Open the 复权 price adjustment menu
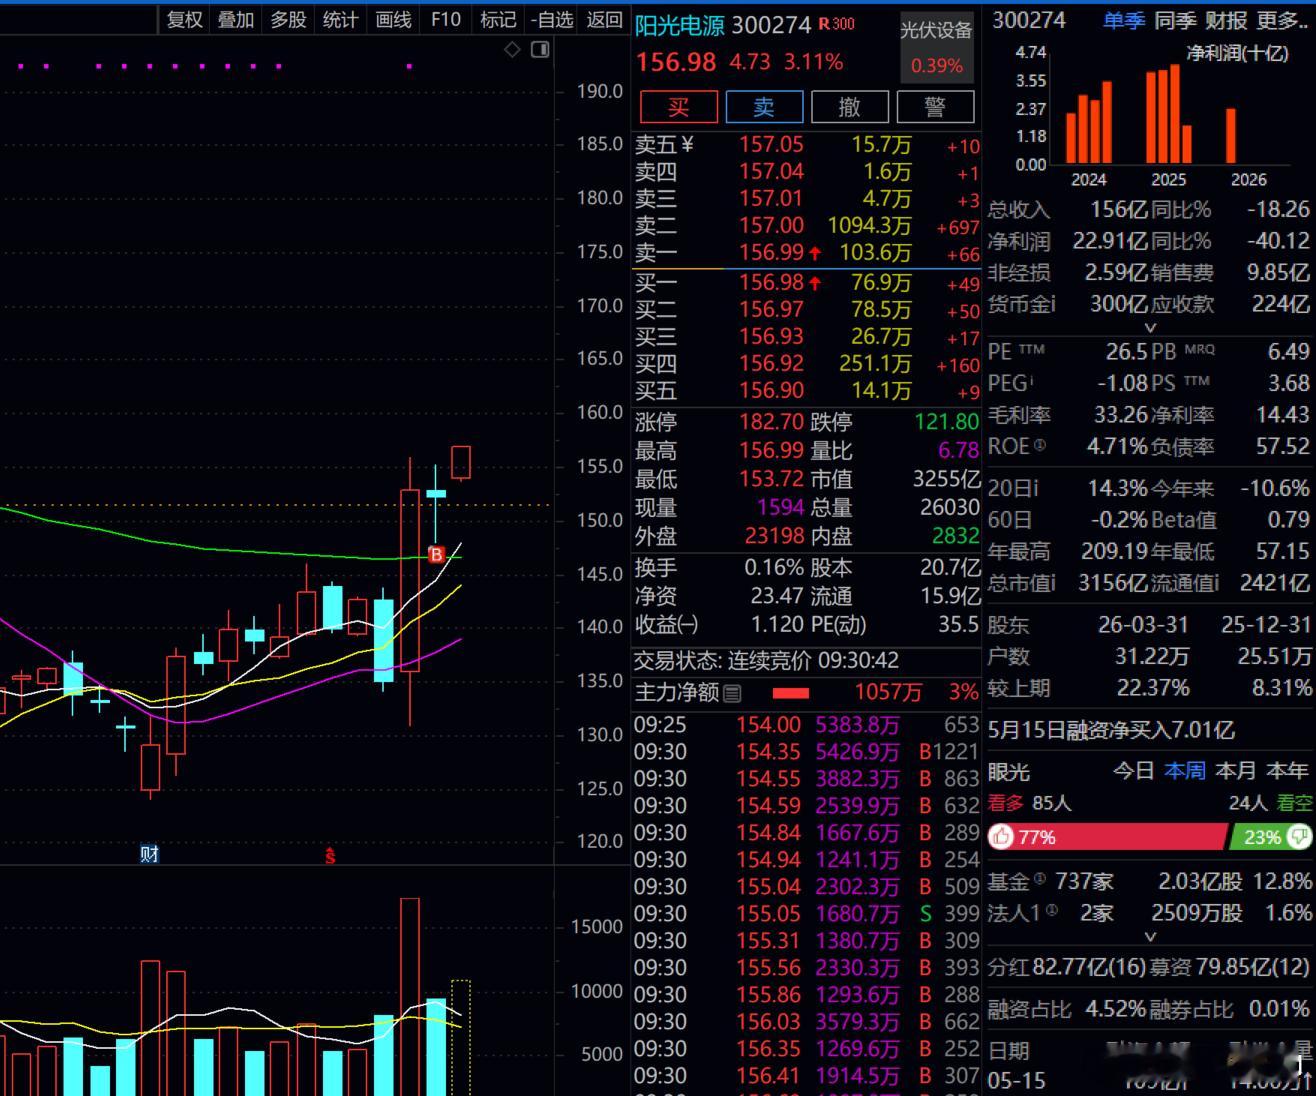The width and height of the screenshot is (1316, 1096). (x=185, y=20)
